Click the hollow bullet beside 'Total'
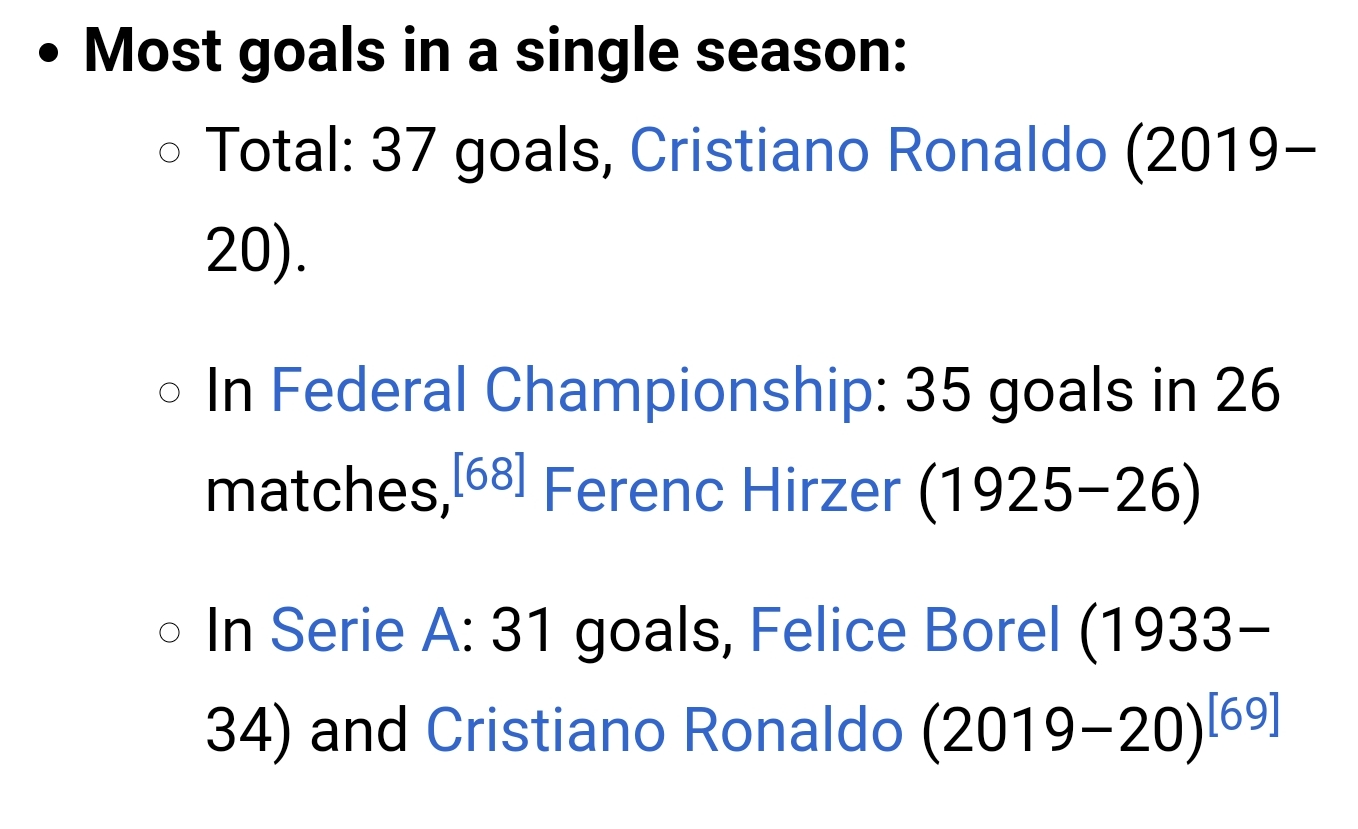 click(x=170, y=153)
